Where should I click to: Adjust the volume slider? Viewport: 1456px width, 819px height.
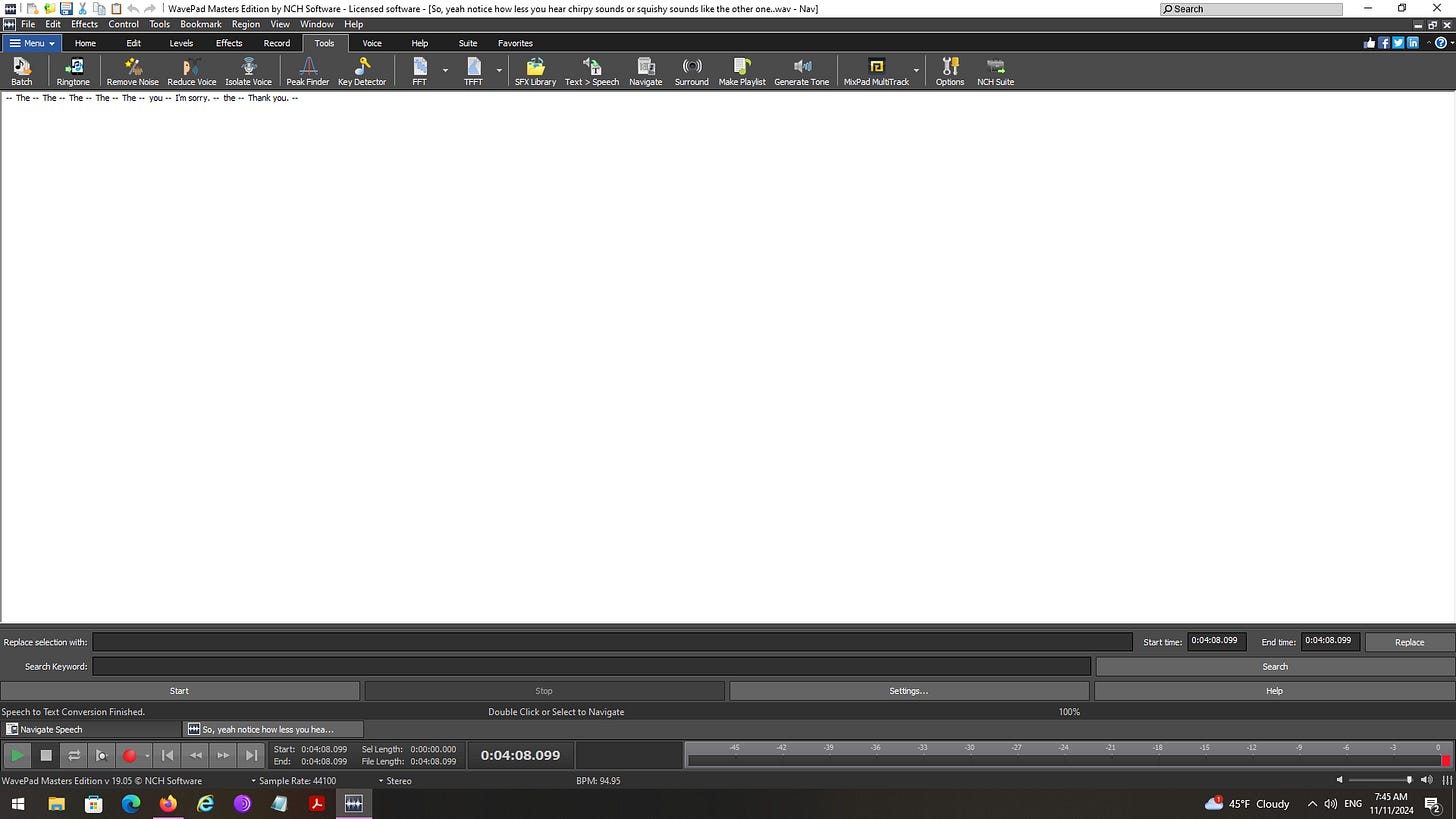[1380, 780]
